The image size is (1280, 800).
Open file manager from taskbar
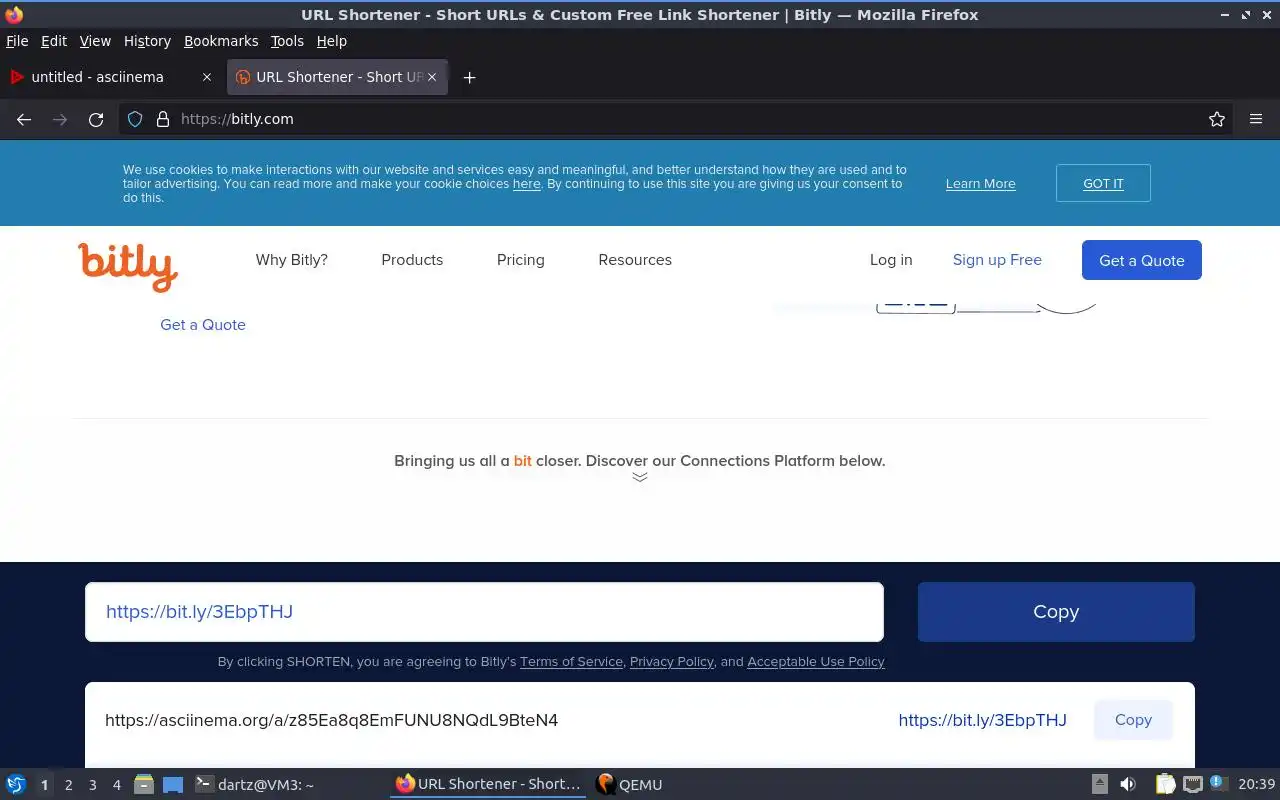144,785
